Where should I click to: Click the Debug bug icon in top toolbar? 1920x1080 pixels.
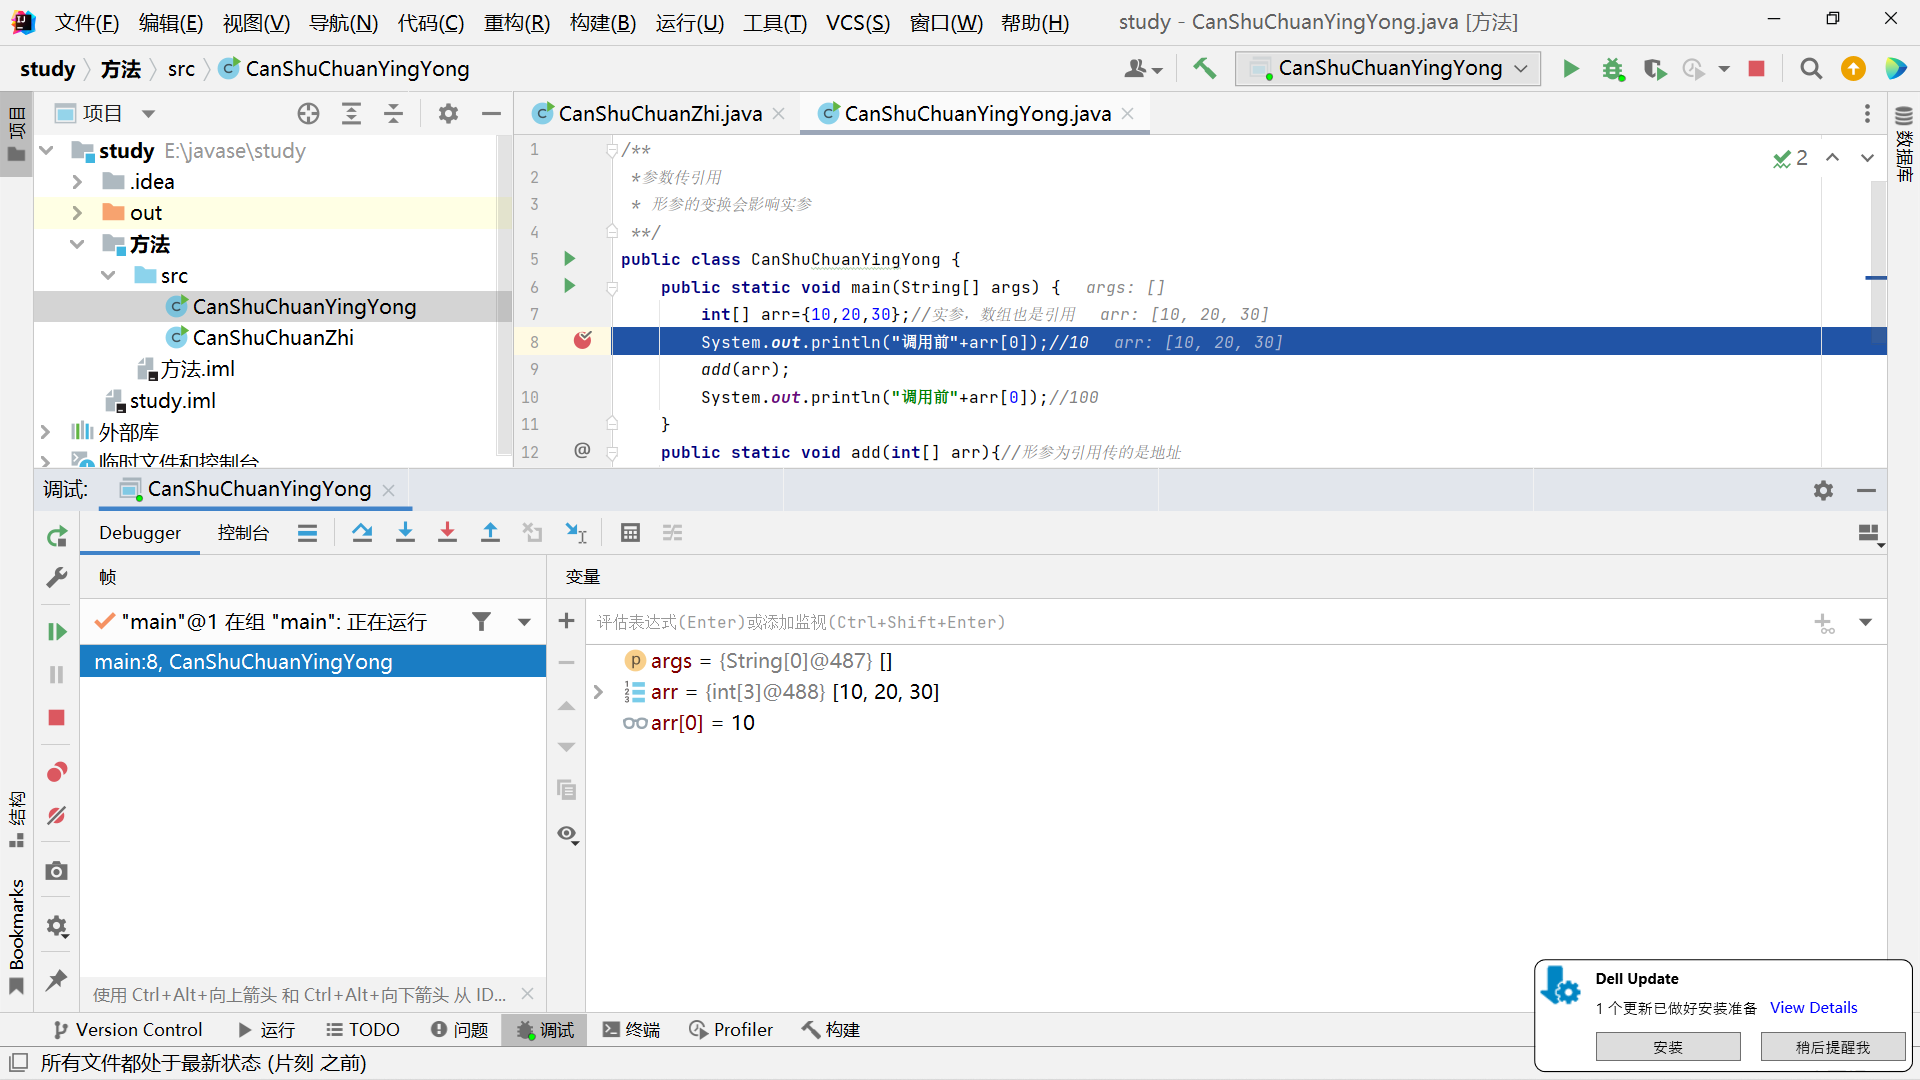click(x=1613, y=68)
